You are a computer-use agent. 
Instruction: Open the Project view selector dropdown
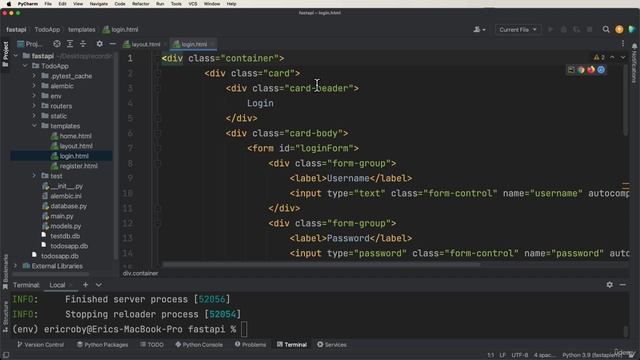point(29,44)
